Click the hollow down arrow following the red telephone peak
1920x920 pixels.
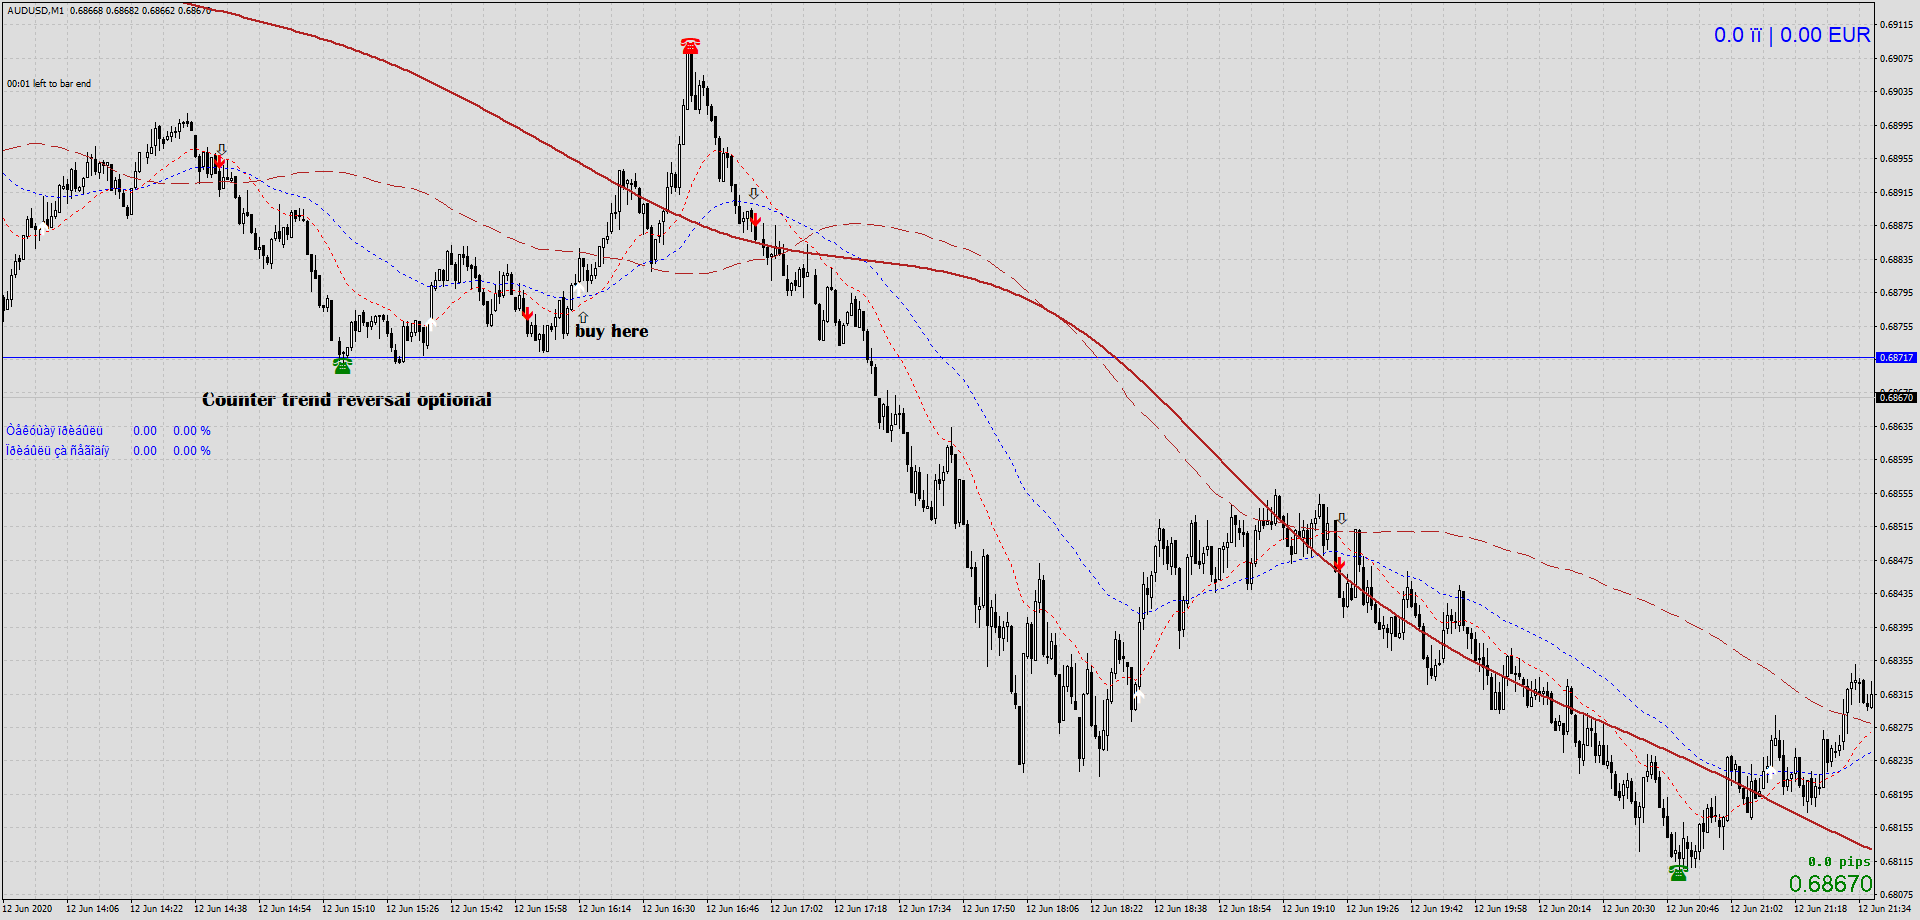click(x=753, y=193)
